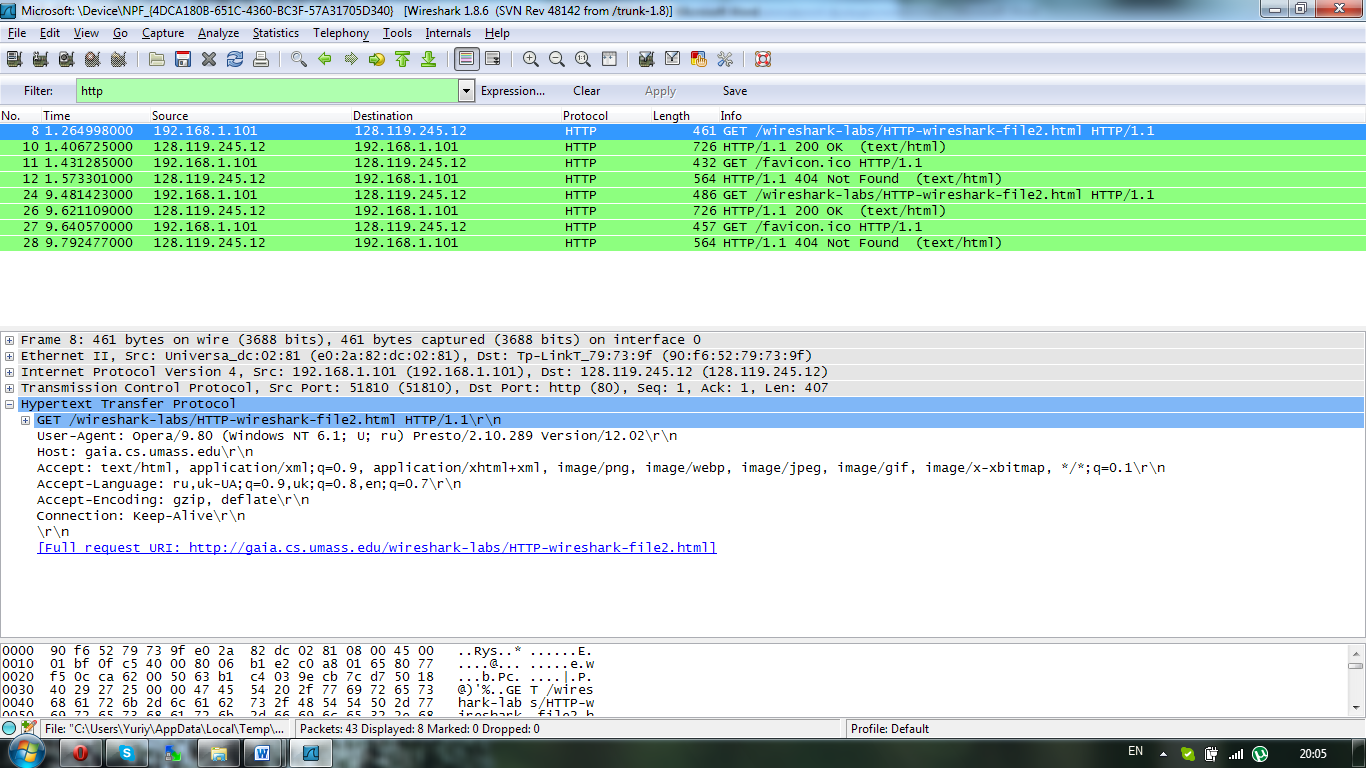Go to specific packet number icon
Screen dimensions: 1366x768
[x=377, y=59]
